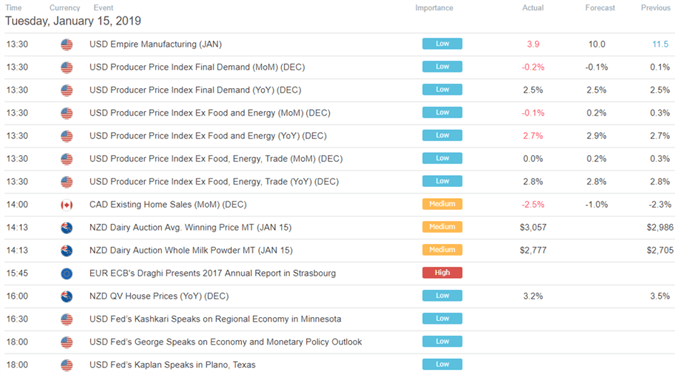Open NZD Dairy Auction Whole Milk Powder event

coord(191,251)
